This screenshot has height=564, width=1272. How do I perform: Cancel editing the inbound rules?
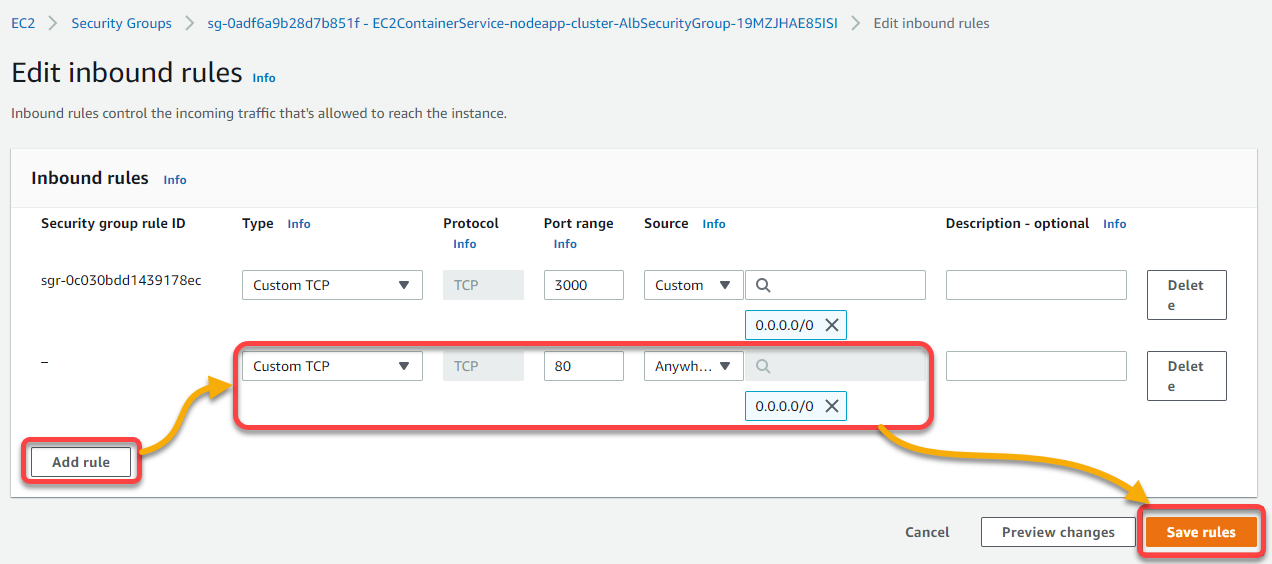tap(927, 532)
